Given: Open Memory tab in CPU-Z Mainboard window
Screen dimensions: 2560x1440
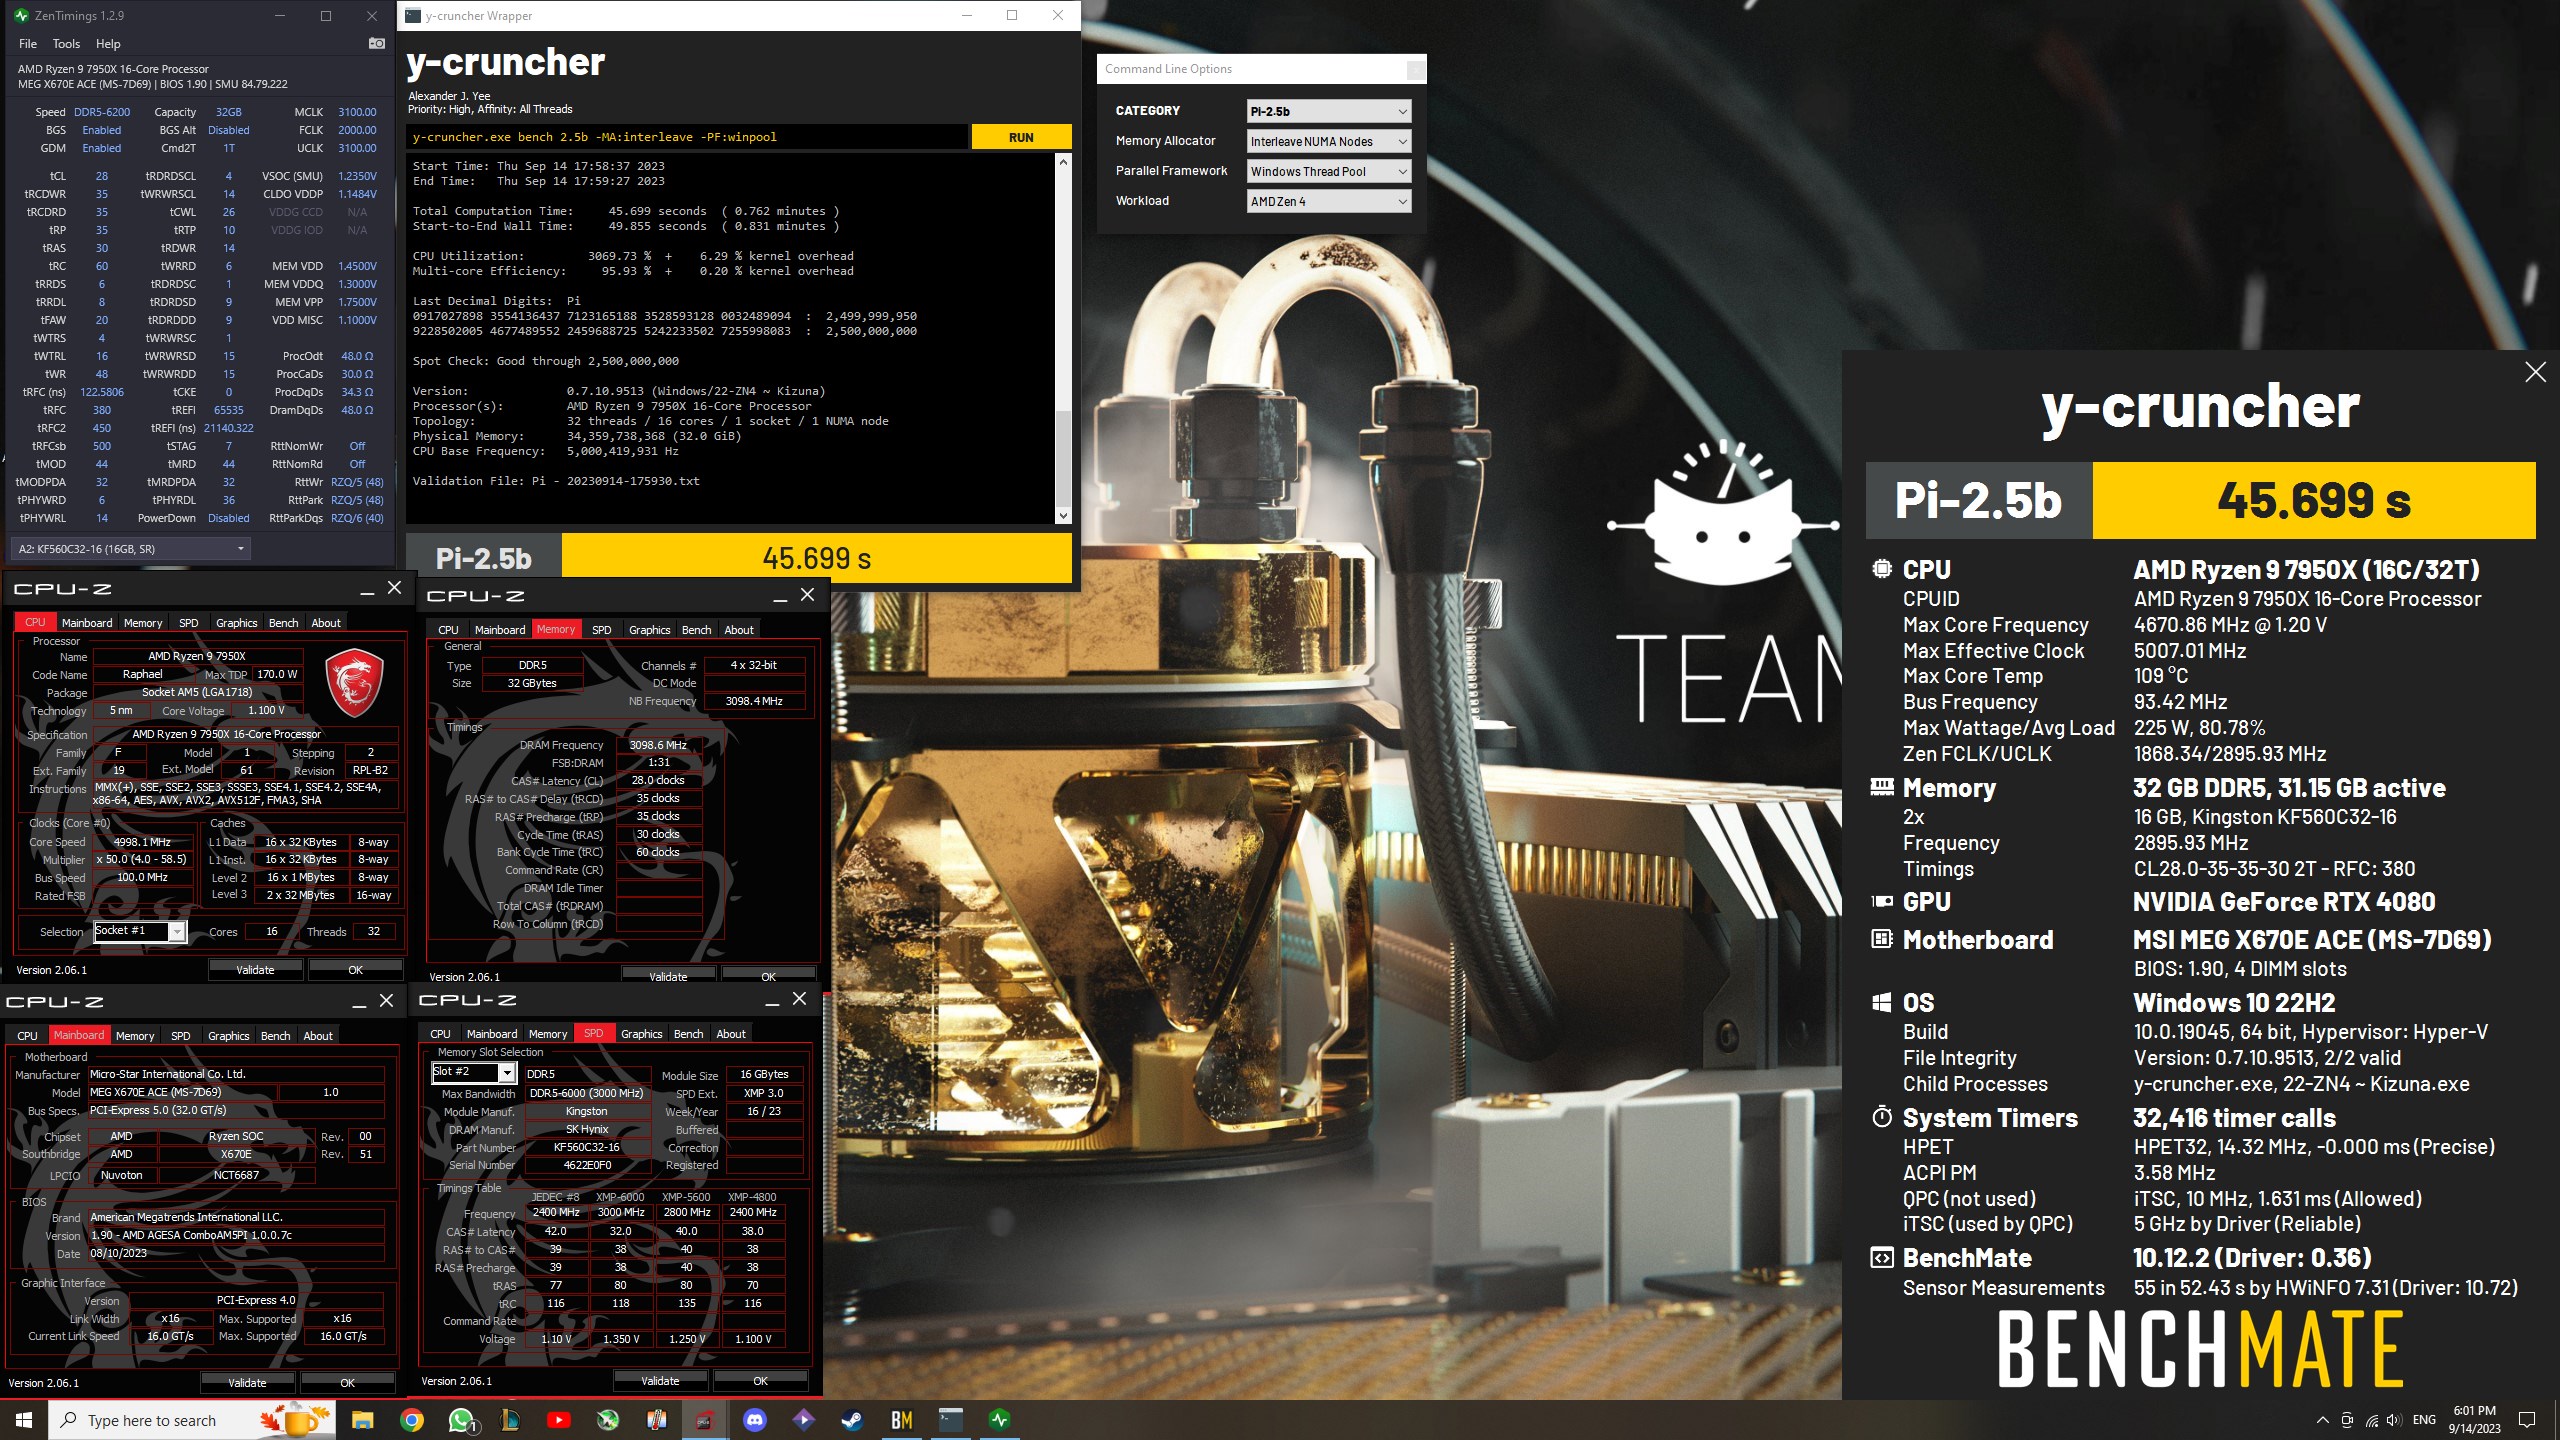Looking at the screenshot, I should [135, 1035].
